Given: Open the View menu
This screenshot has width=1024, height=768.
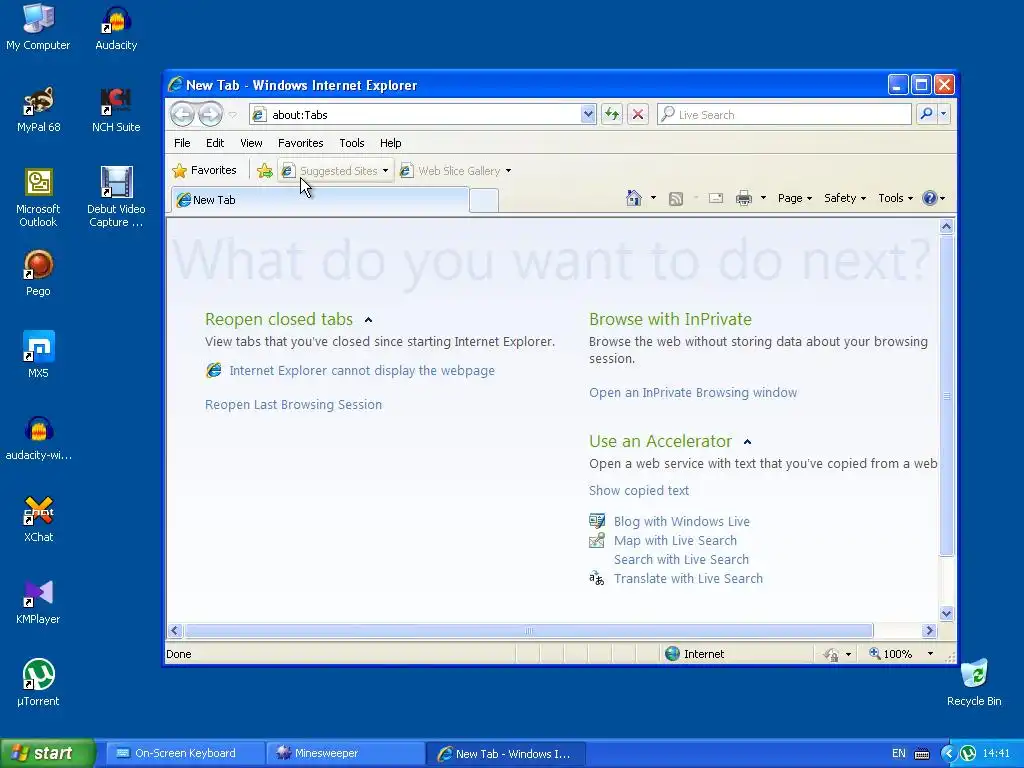Looking at the screenshot, I should (251, 143).
